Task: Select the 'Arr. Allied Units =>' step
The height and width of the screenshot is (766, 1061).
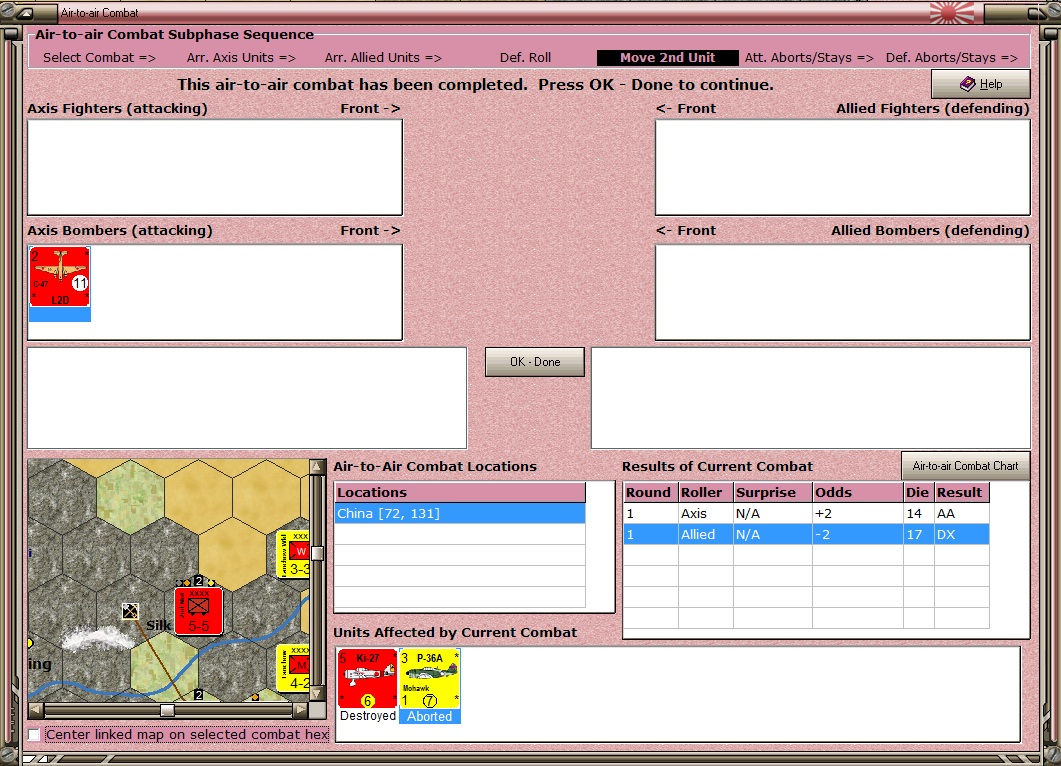Action: (383, 58)
